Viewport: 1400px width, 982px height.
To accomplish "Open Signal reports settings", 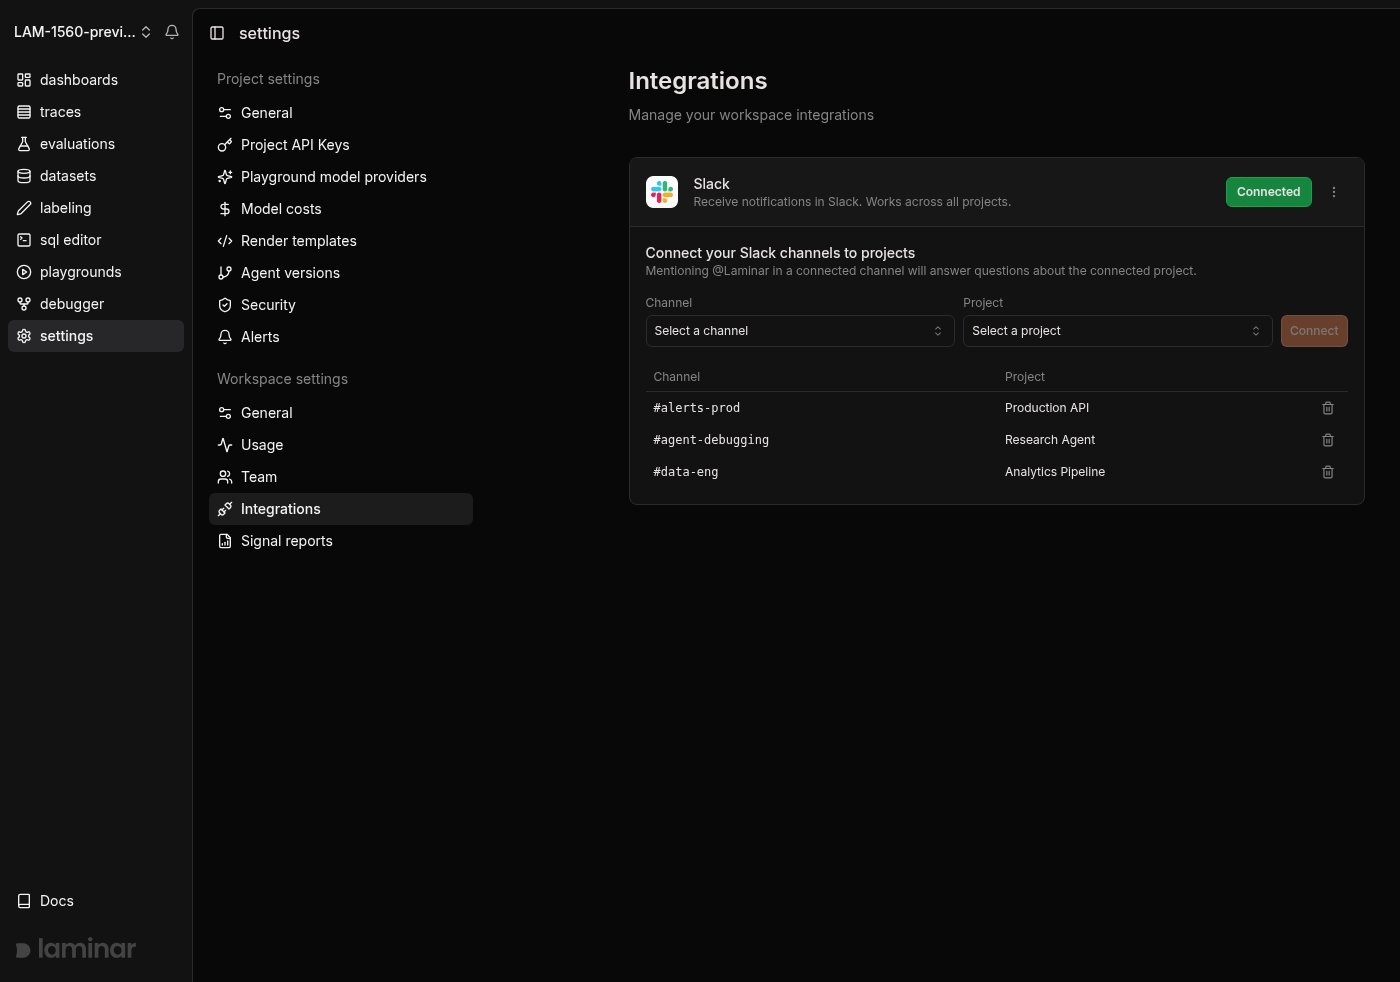I will tap(341, 541).
